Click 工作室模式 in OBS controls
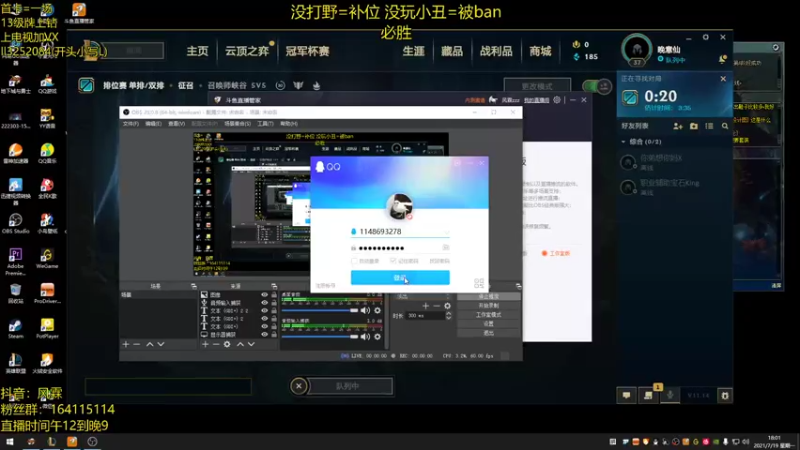The image size is (800, 450). click(x=489, y=315)
